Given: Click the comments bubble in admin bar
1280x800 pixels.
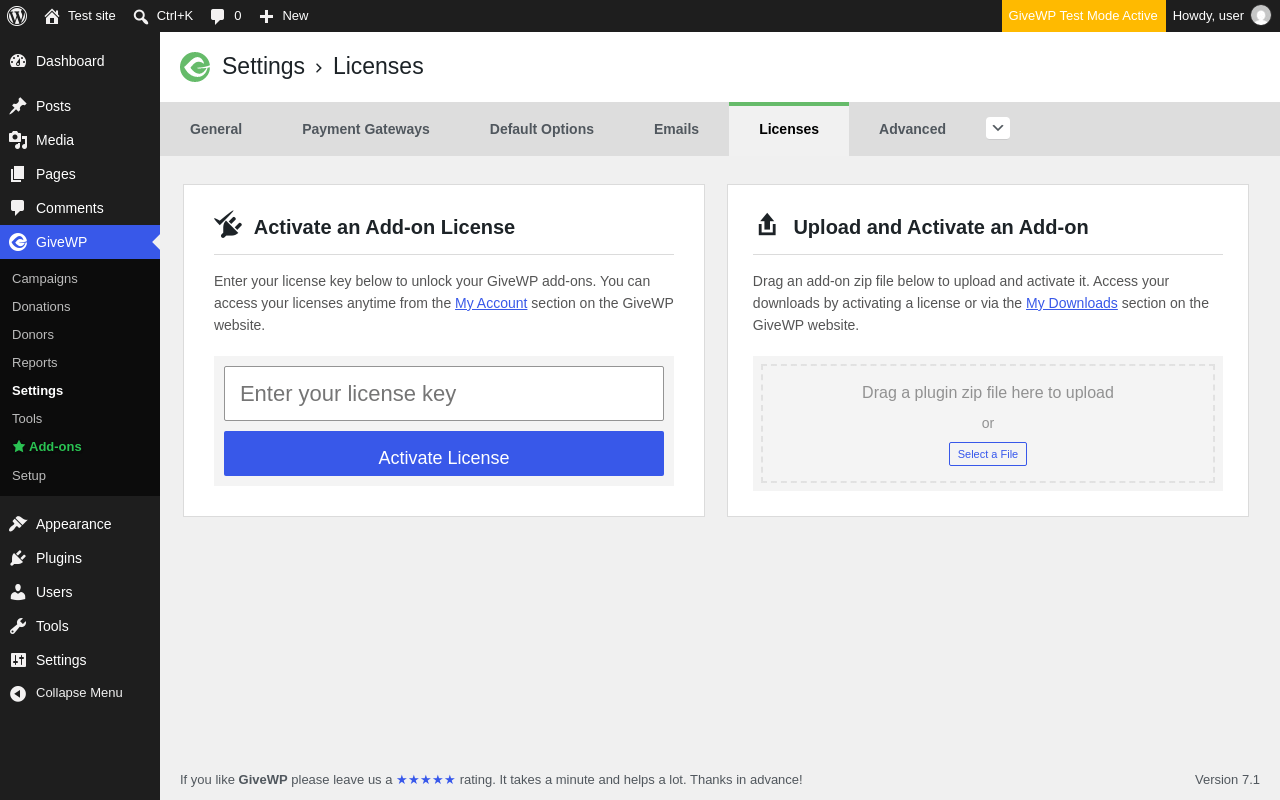Looking at the screenshot, I should point(225,16).
